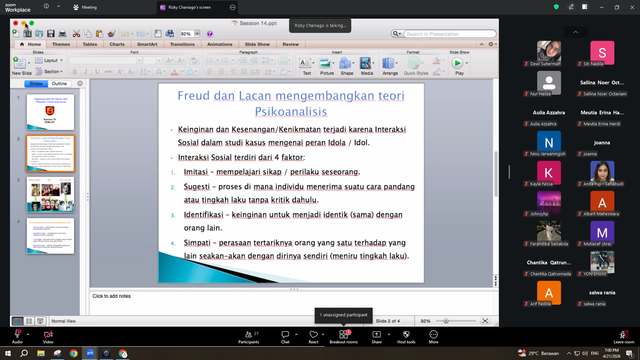Open the search options magnifier dropdown

[x=396, y=34]
